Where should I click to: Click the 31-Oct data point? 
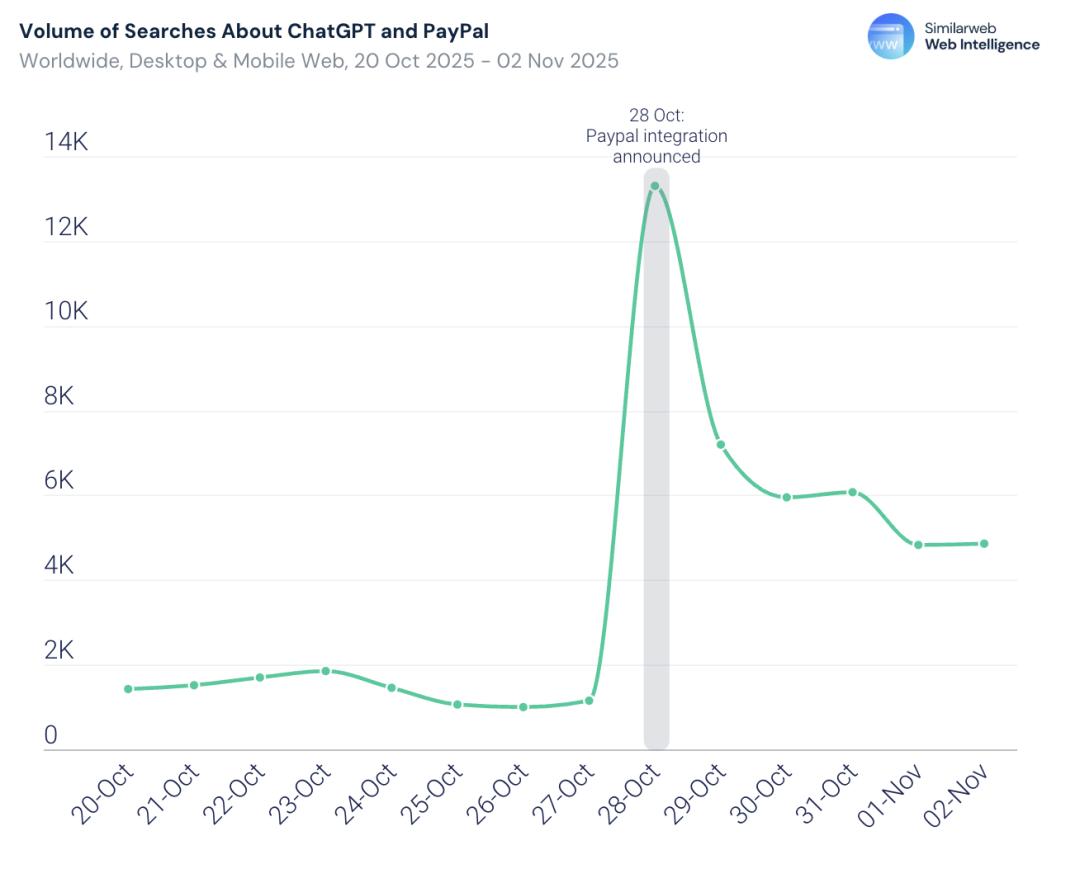pos(853,492)
